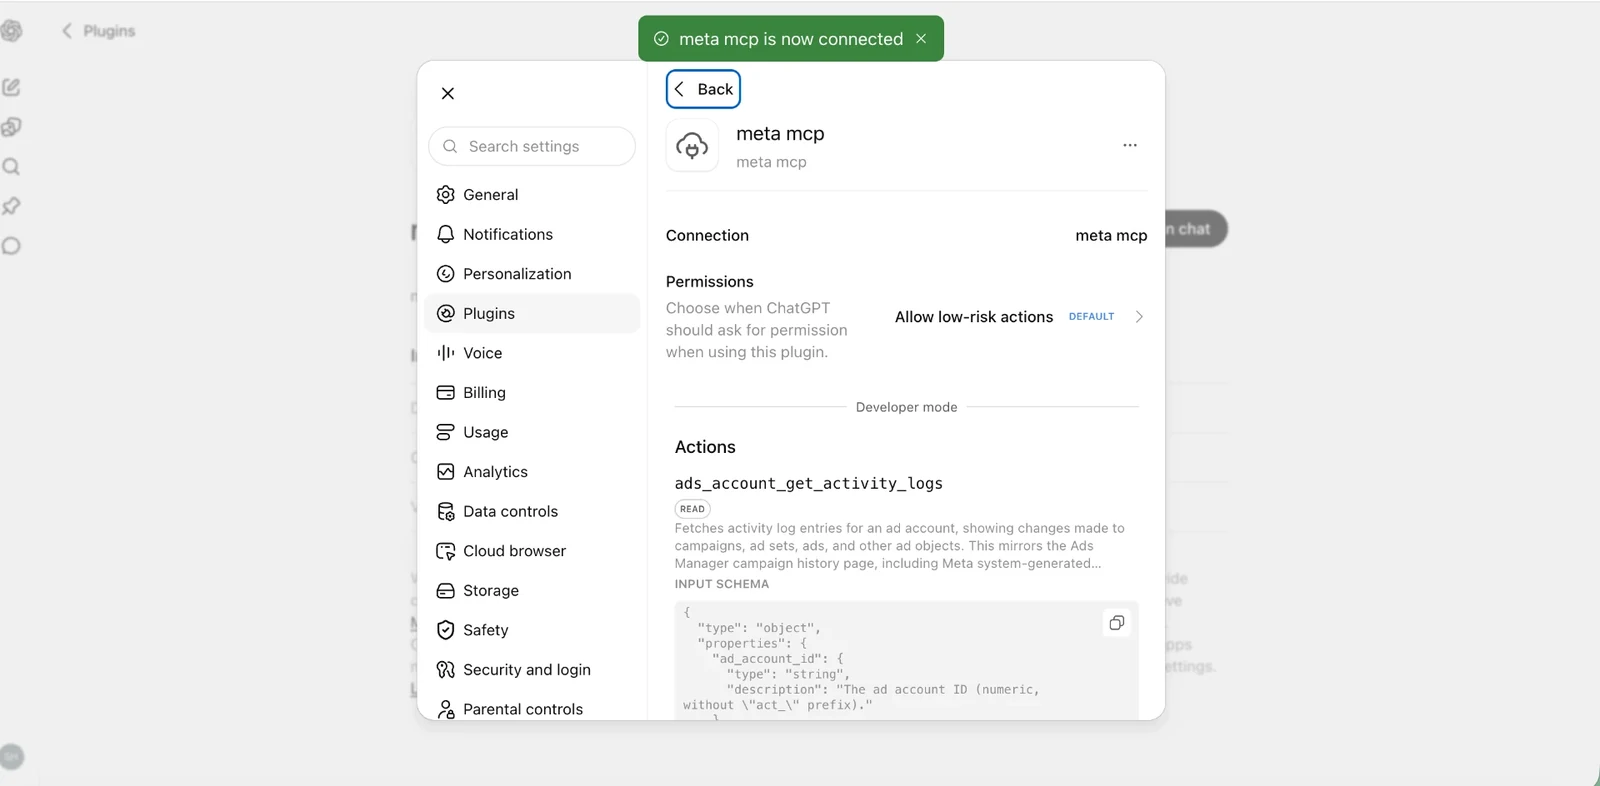Click the meta mcp plugin cloud icon
1600x786 pixels.
(692, 146)
